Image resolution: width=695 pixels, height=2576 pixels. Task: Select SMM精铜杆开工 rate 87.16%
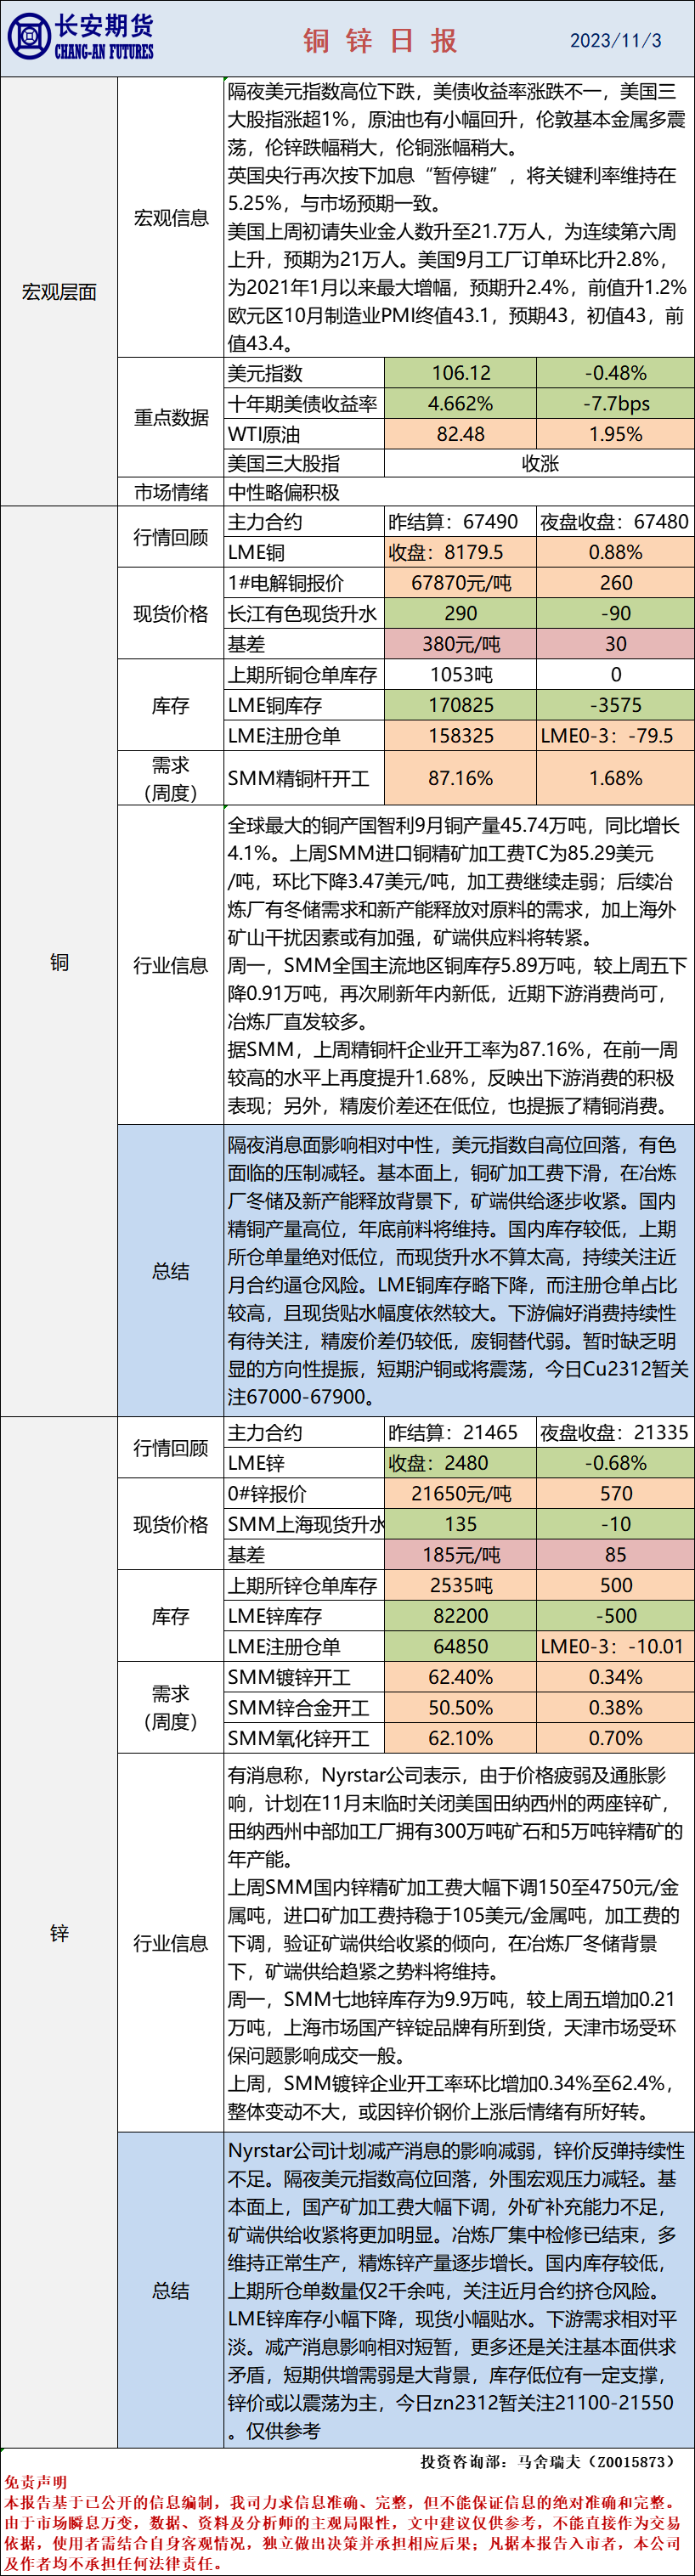(461, 778)
